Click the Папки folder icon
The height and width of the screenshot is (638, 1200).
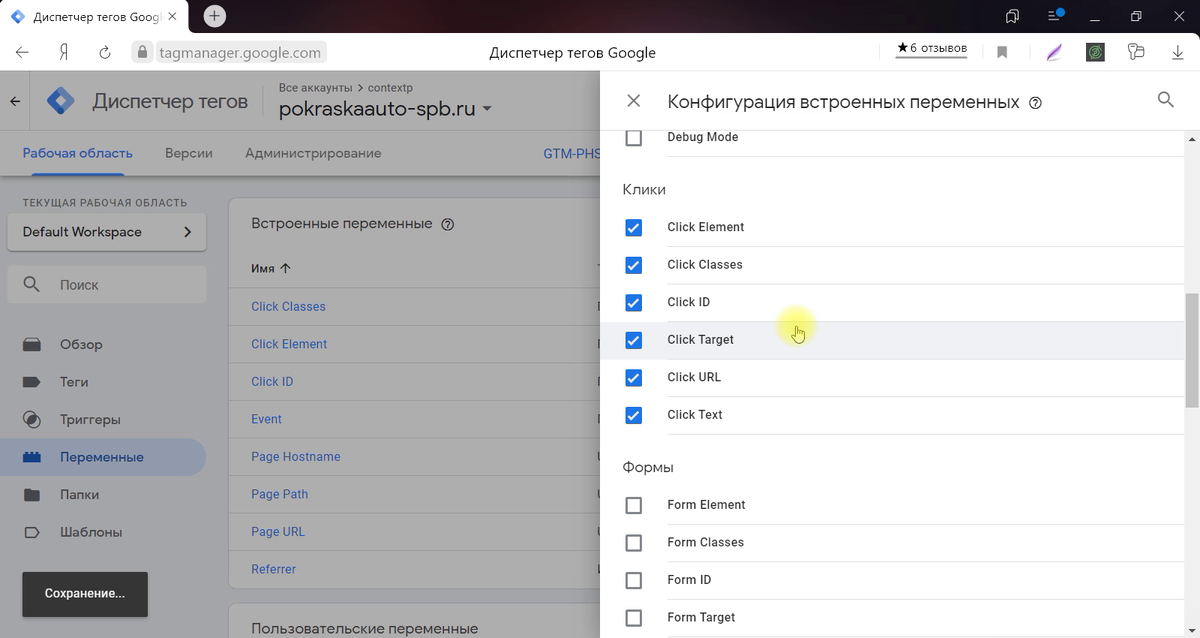(32, 494)
